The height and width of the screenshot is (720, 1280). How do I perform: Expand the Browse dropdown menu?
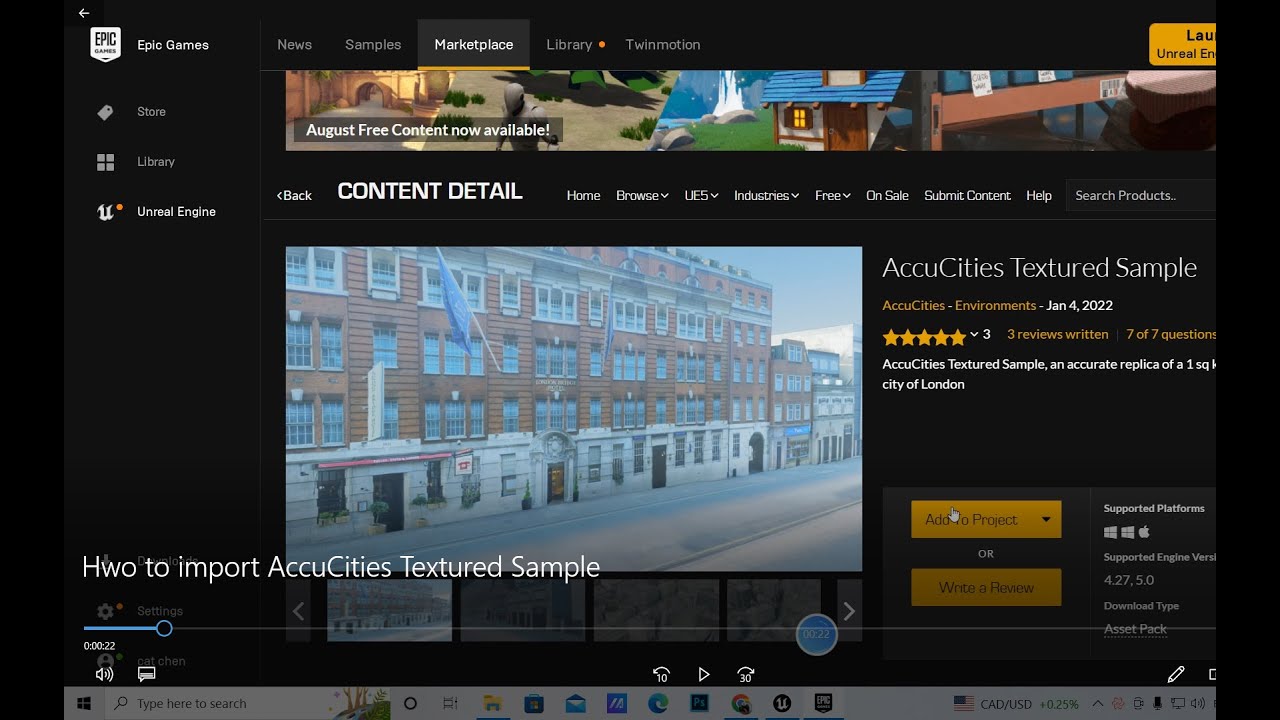(x=642, y=196)
